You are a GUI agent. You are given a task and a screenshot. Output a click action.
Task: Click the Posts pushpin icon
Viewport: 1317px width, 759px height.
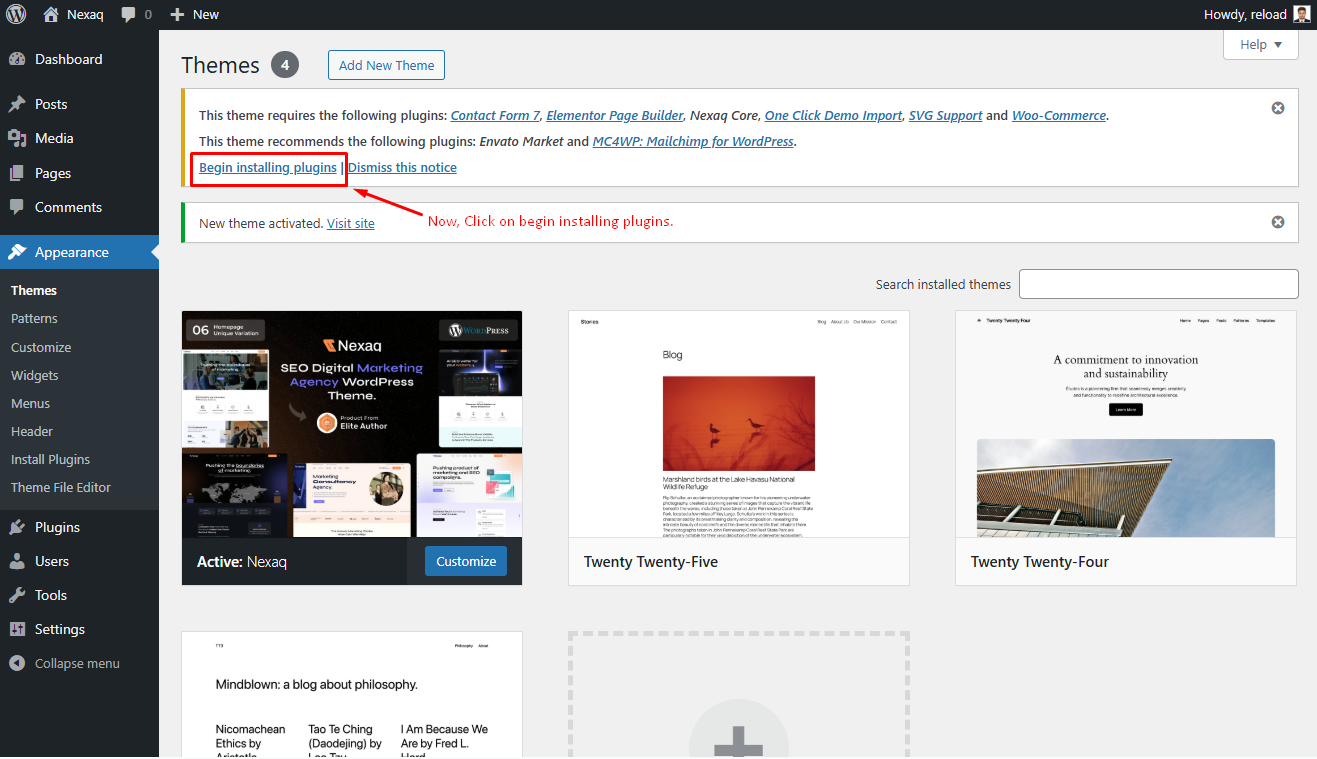pyautogui.click(x=17, y=104)
